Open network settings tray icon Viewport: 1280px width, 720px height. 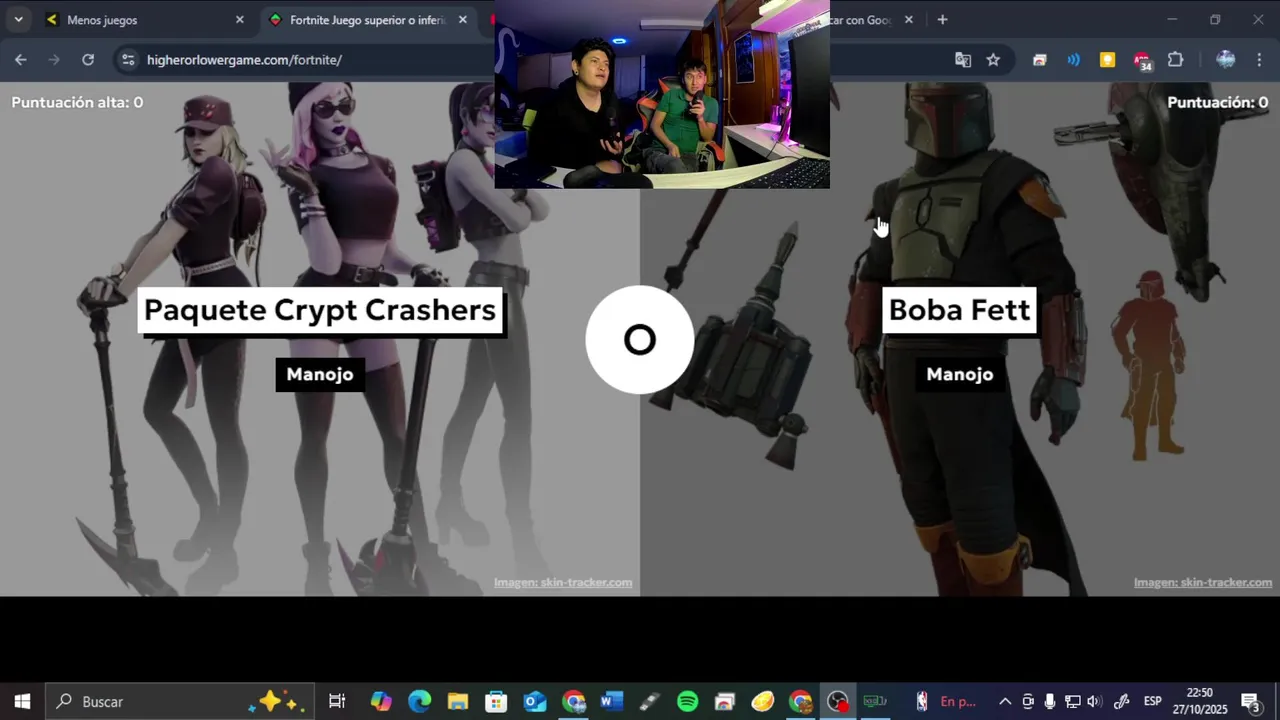pyautogui.click(x=1072, y=702)
